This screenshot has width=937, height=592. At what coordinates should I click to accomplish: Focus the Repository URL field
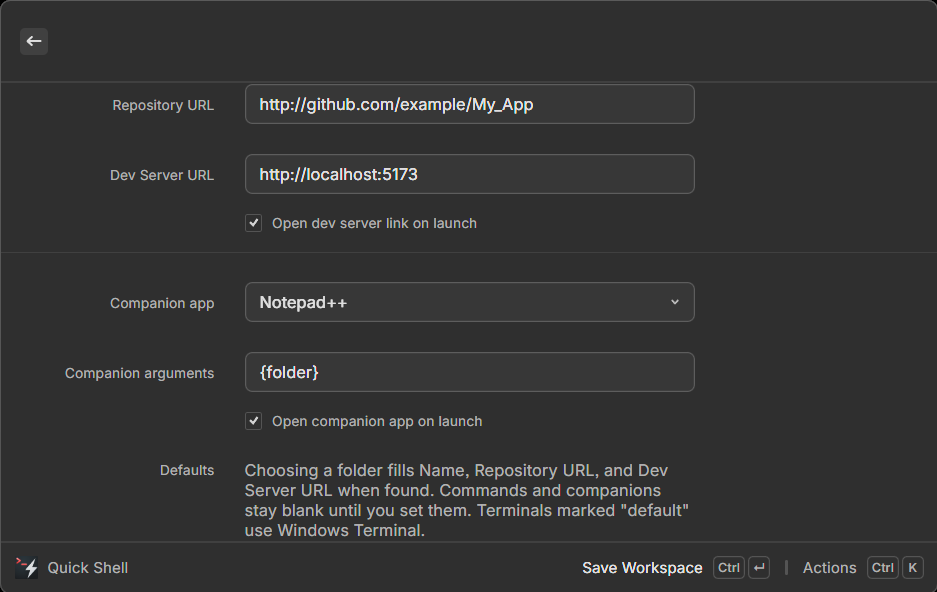pyautogui.click(x=470, y=105)
